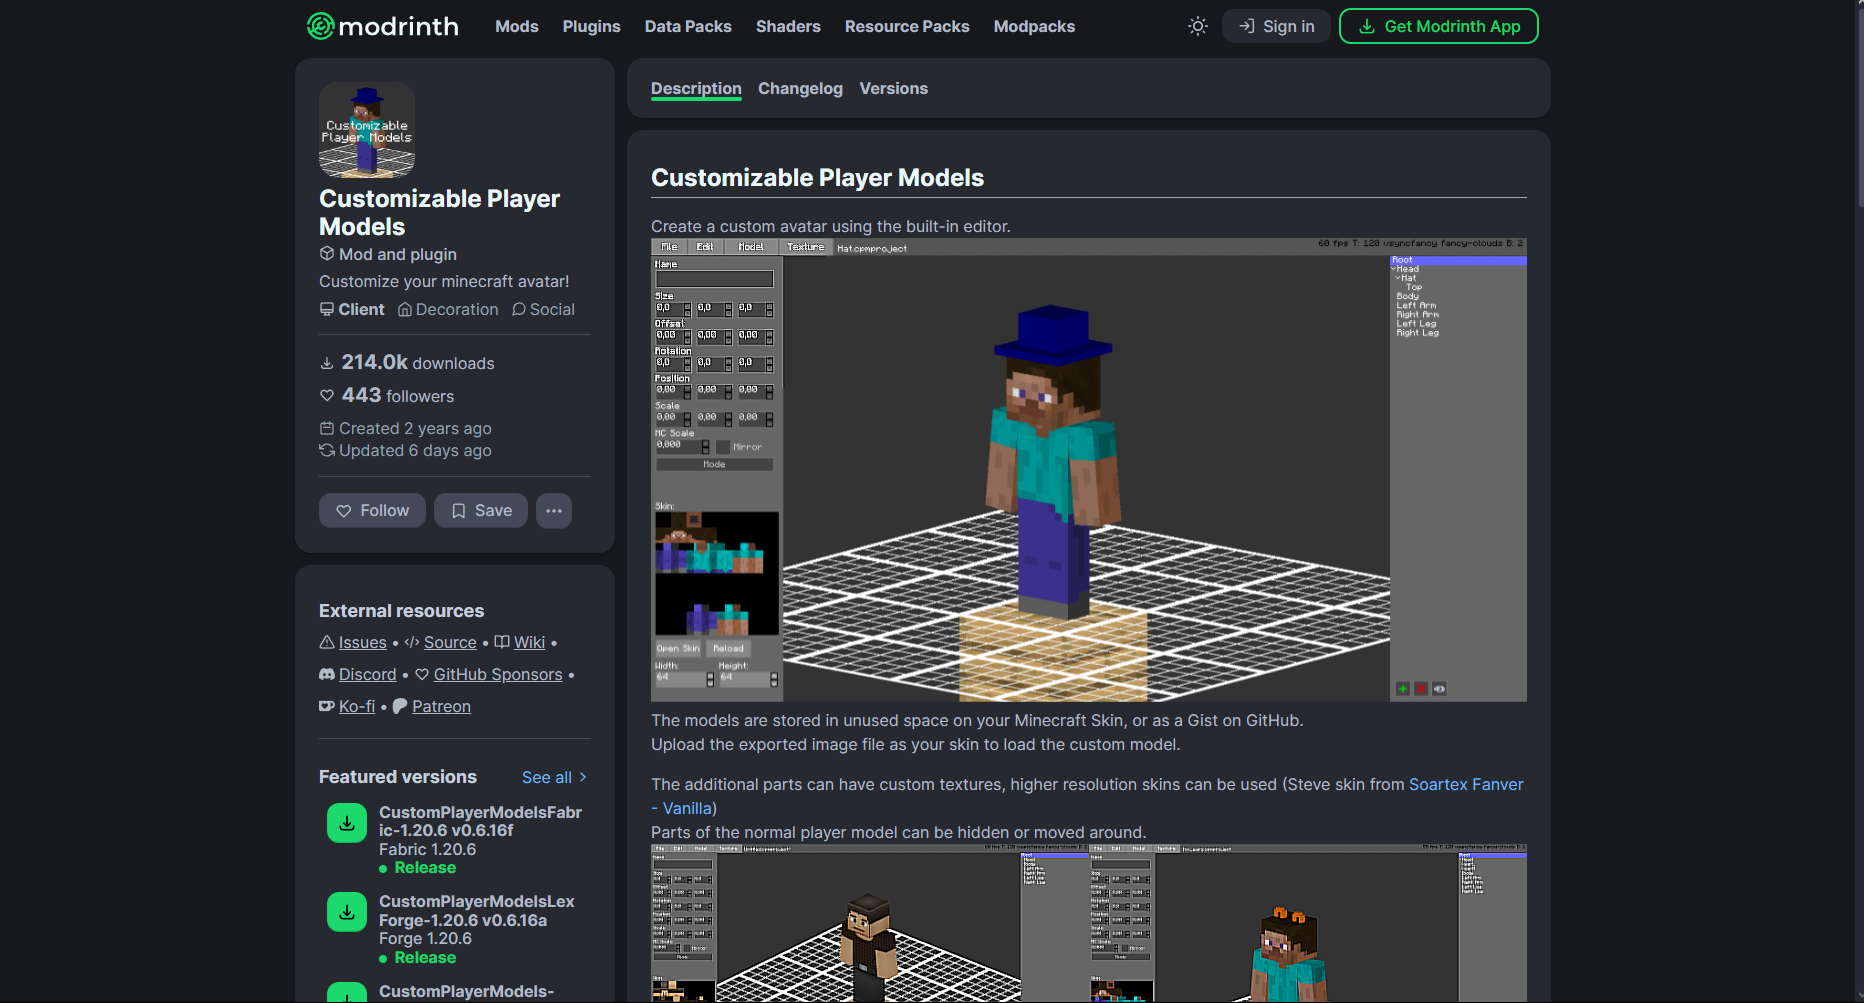Go to Resource Packs
Image resolution: width=1864 pixels, height=1003 pixels.
pyautogui.click(x=907, y=26)
